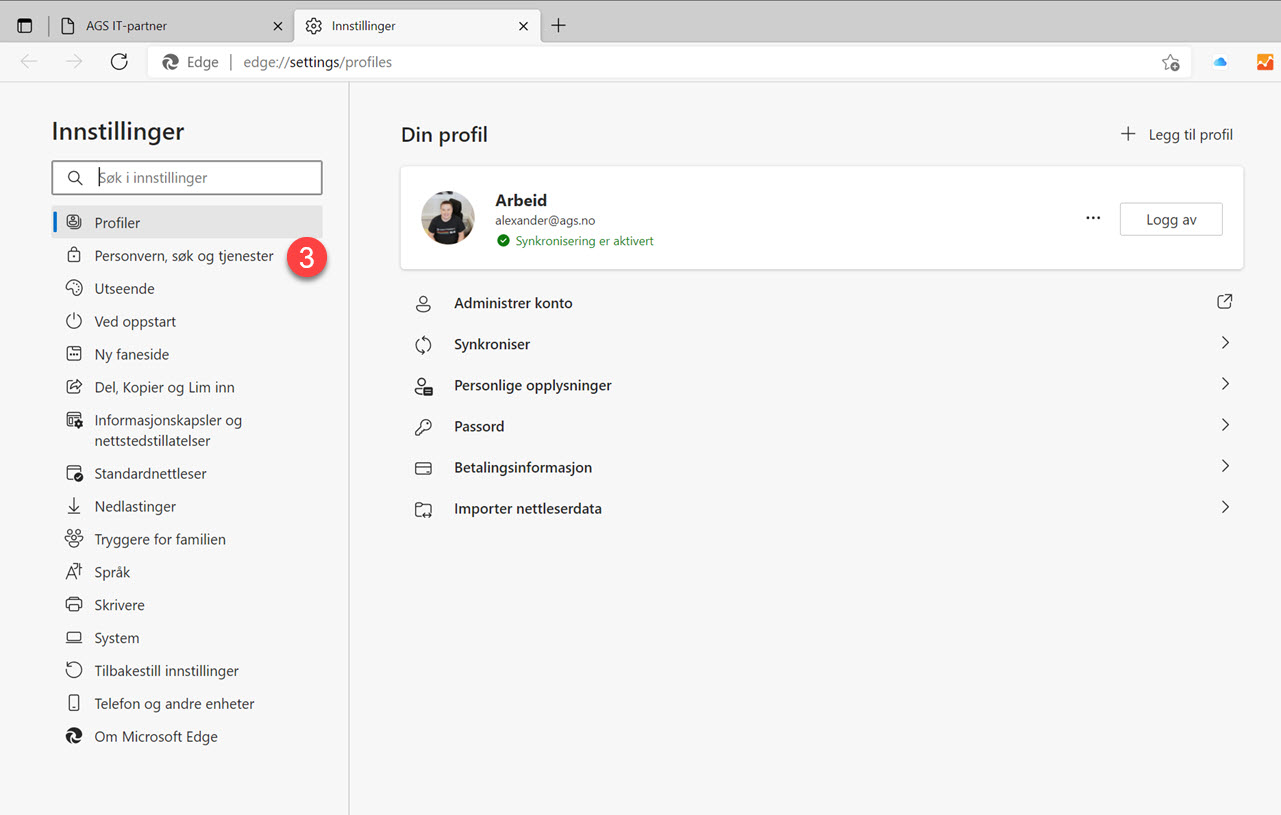Reload the page with refresh icon

point(119,62)
